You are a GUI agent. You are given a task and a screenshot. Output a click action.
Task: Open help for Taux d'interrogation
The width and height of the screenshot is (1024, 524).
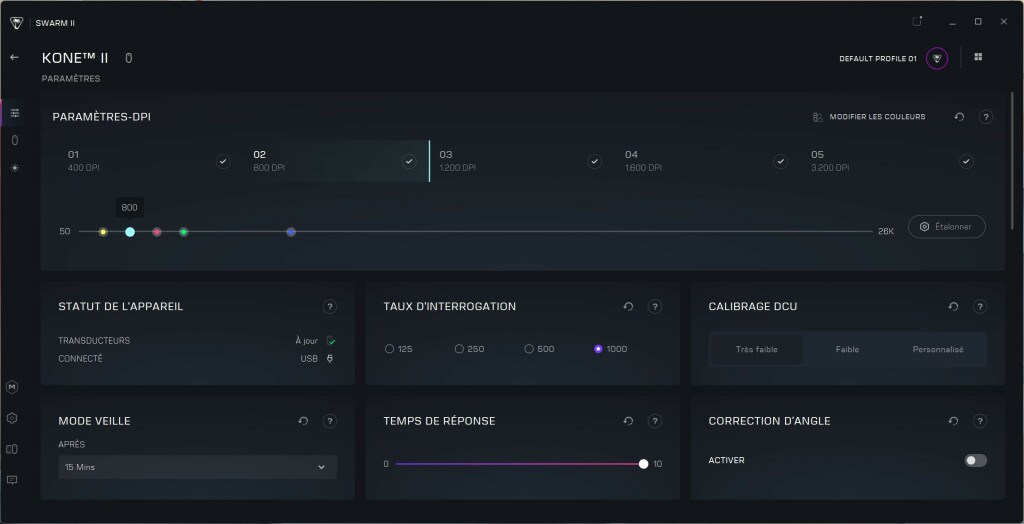[x=655, y=306]
